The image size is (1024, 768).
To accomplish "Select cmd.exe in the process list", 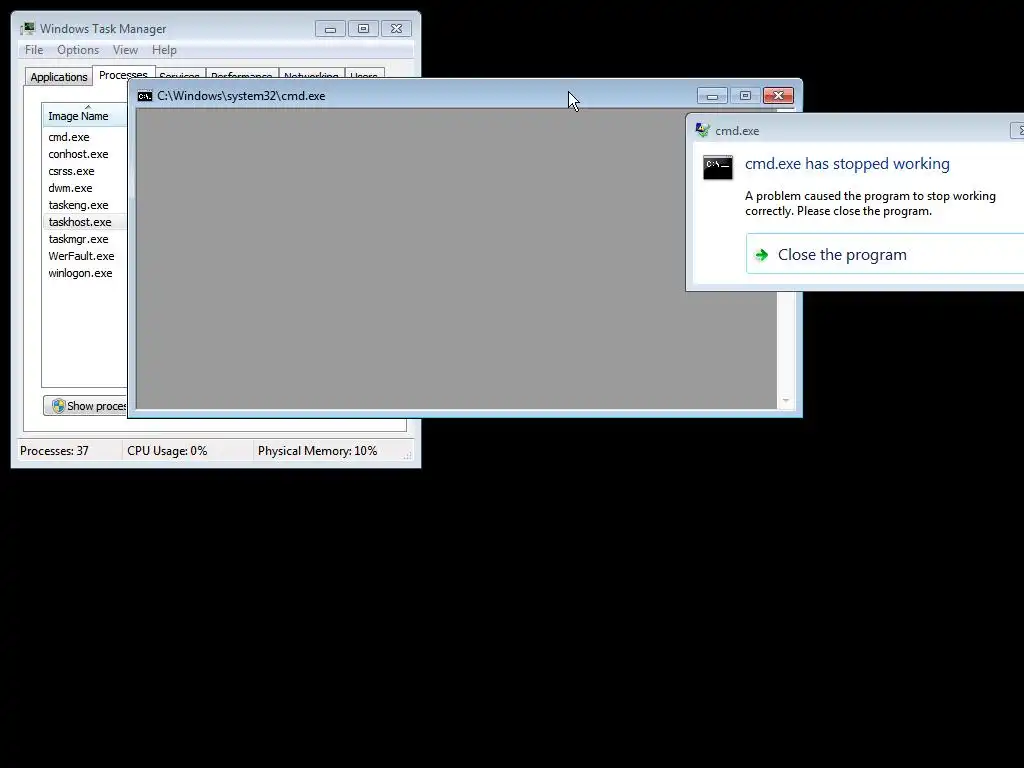I will click(x=69, y=137).
